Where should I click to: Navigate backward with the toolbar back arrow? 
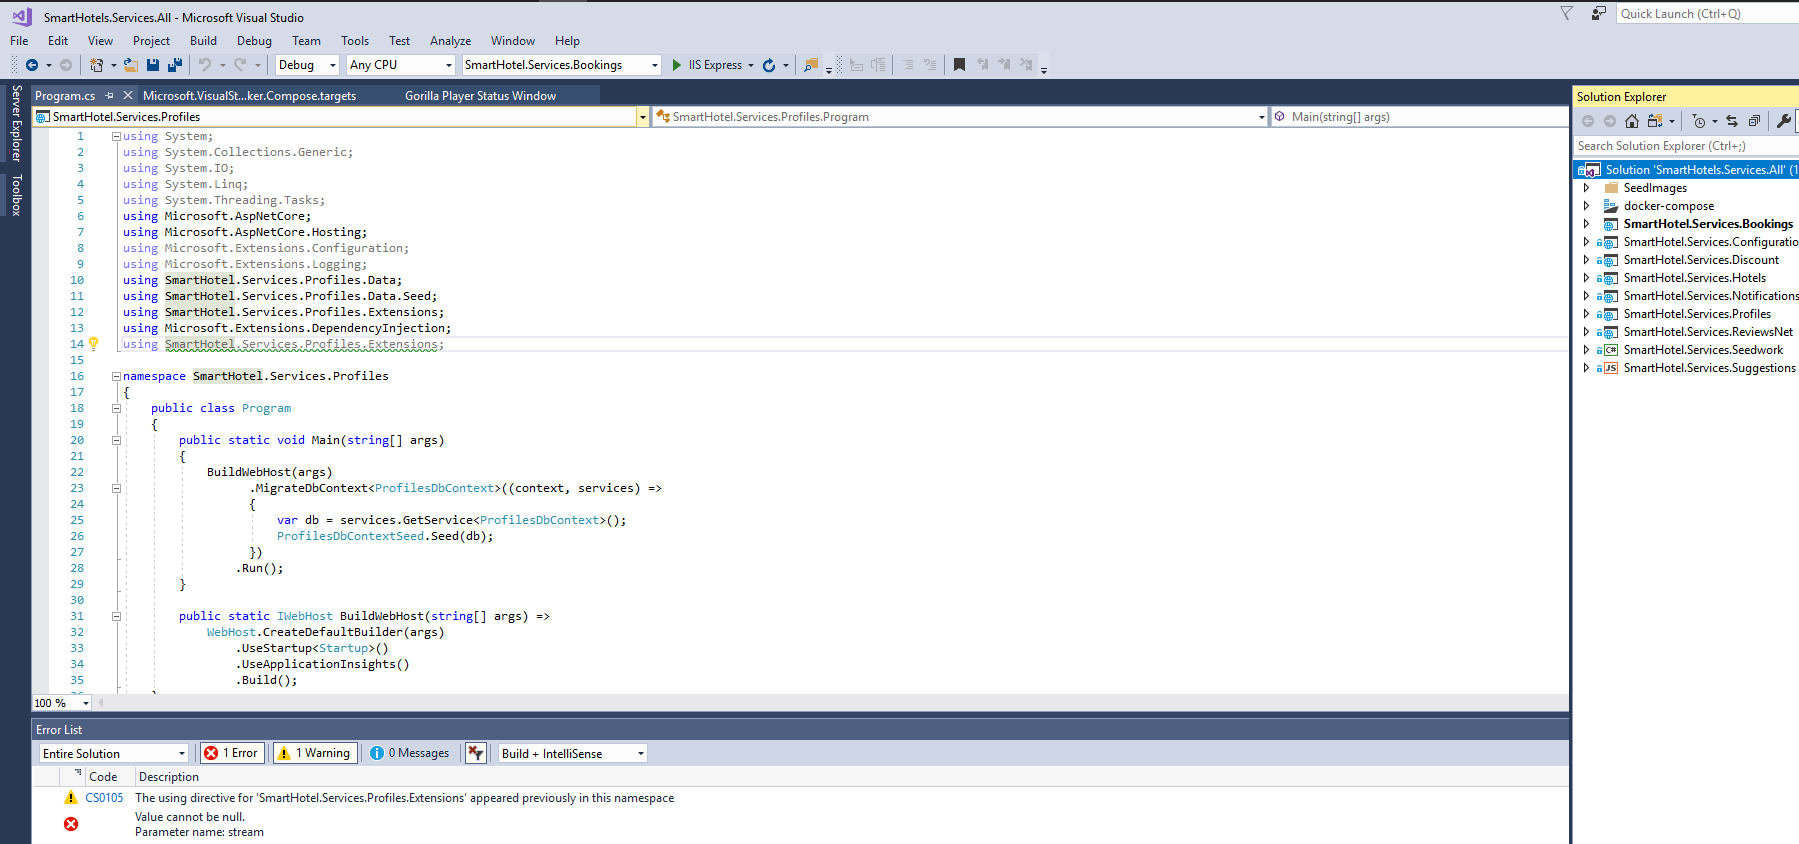point(32,65)
